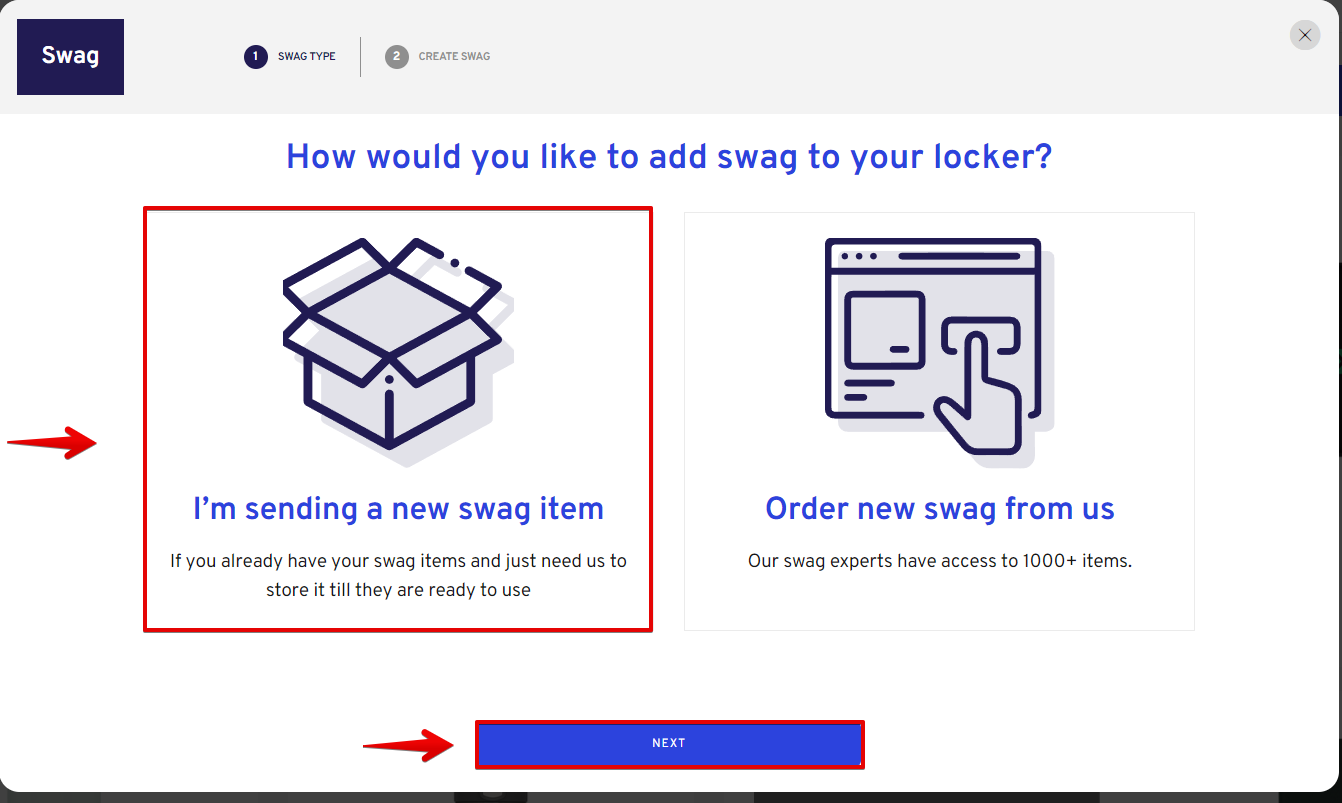Click the browser window with hand pointer icon
The image size is (1342, 803).
click(938, 350)
